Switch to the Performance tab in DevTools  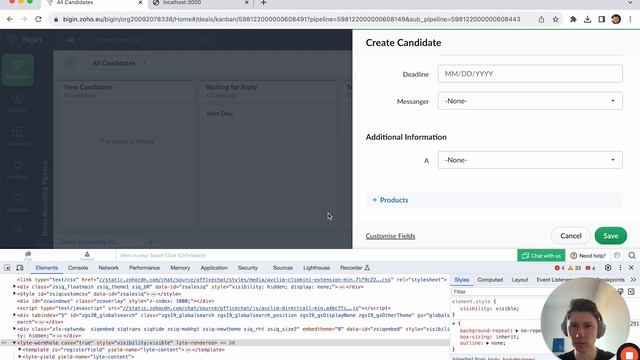[144, 268]
